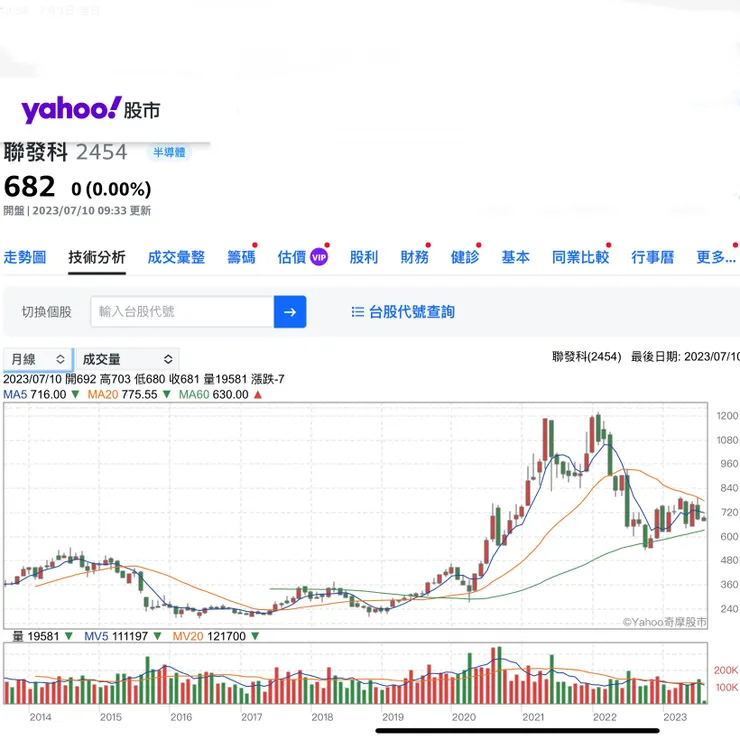The image size is (740, 740).
Task: Open the 同業比較 tab
Action: pos(580,258)
